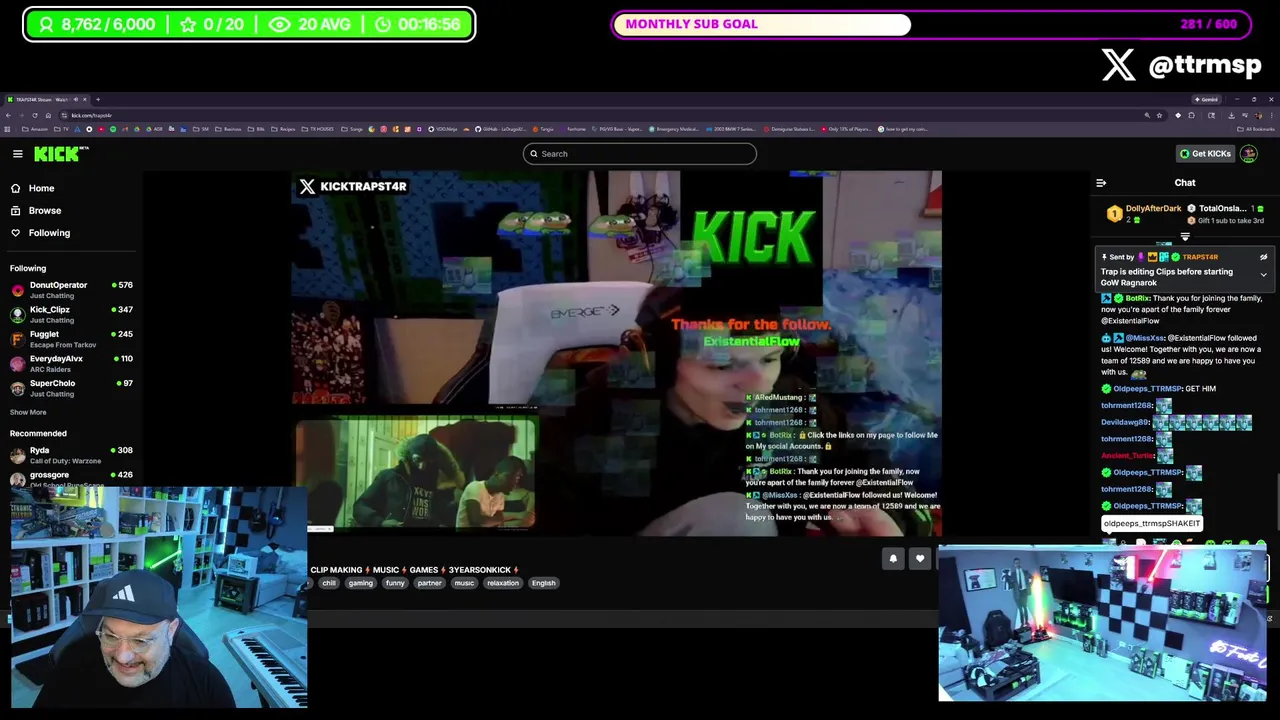Open the browser extensions puzzle icon

click(1191, 115)
